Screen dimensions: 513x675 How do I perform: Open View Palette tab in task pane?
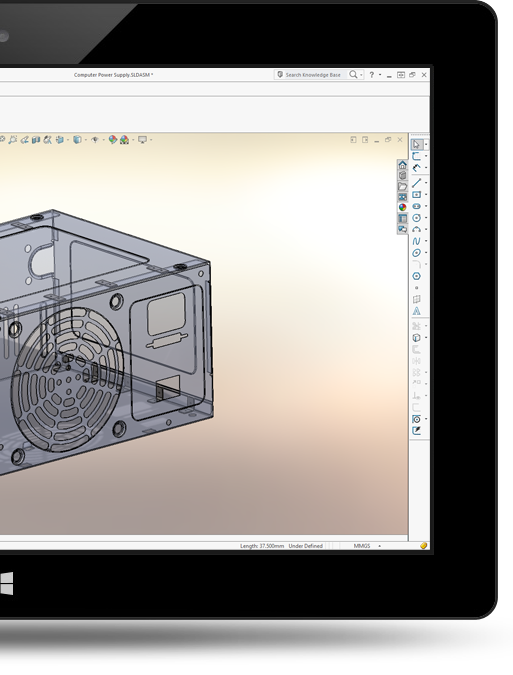pos(402,197)
